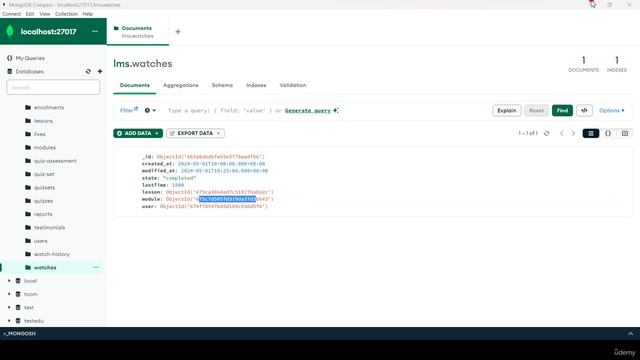Switch to the Schema tab
Viewport: 640px width, 360px height.
point(222,85)
